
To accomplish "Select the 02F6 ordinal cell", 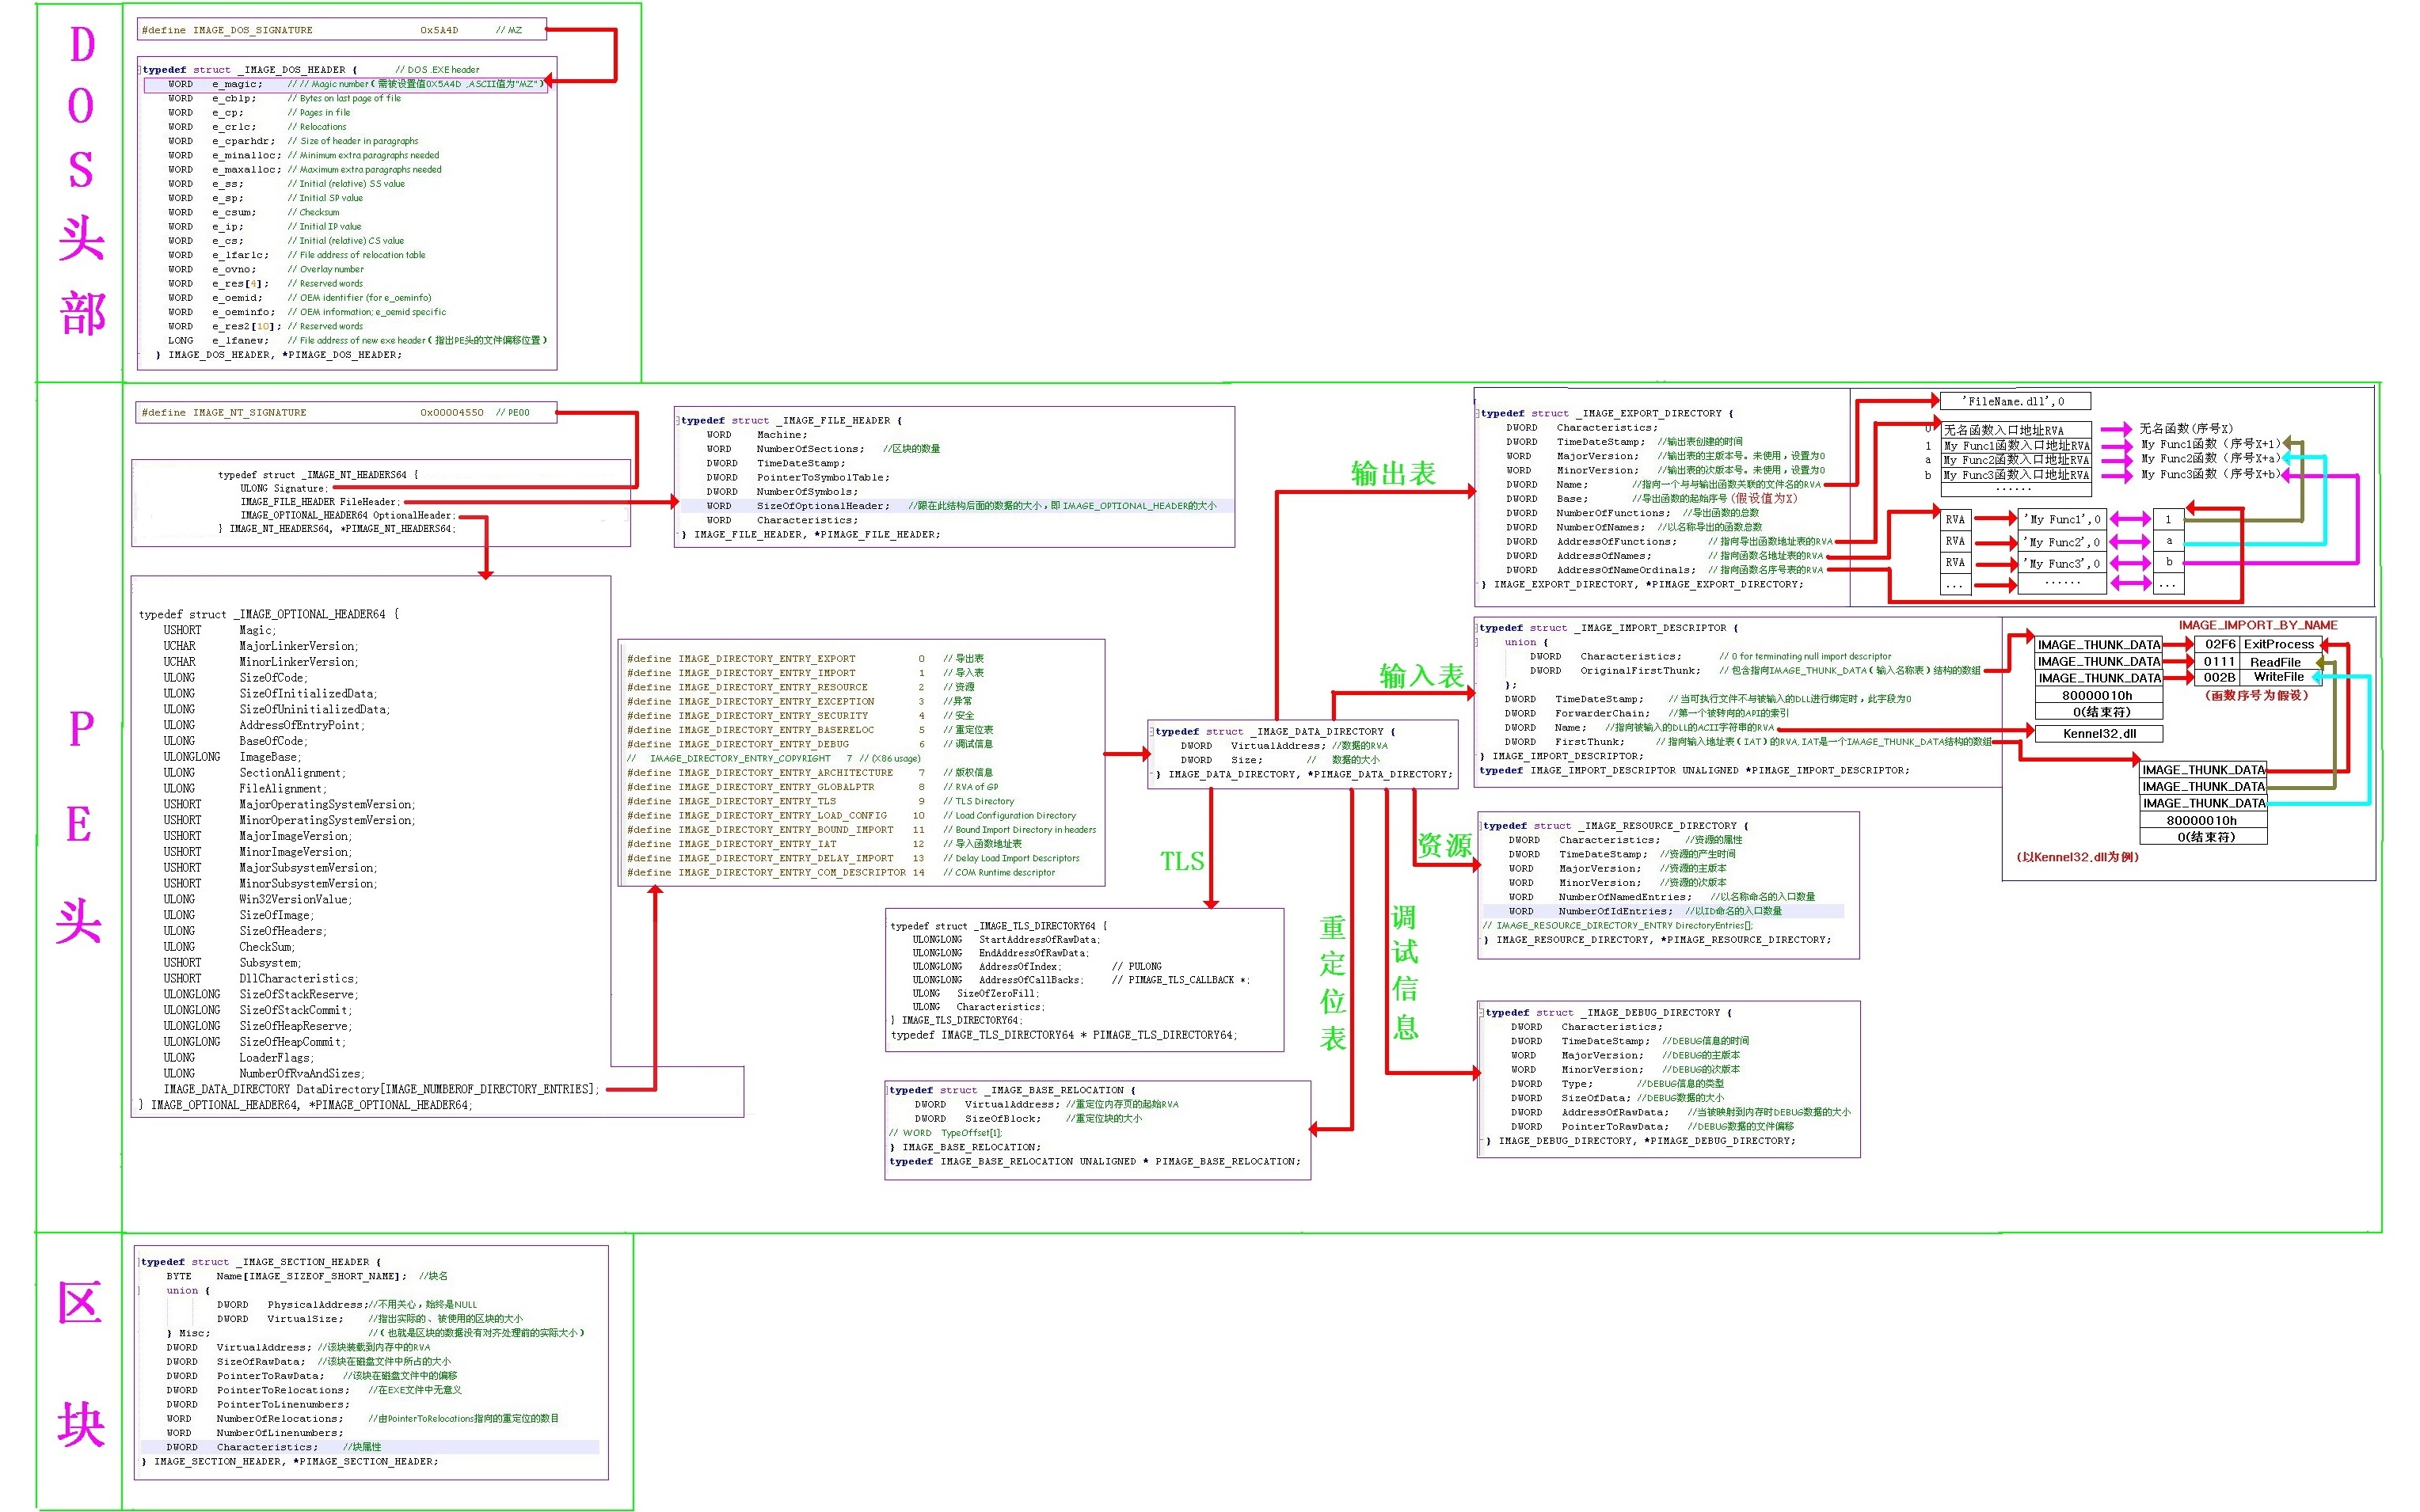I will click(2219, 644).
